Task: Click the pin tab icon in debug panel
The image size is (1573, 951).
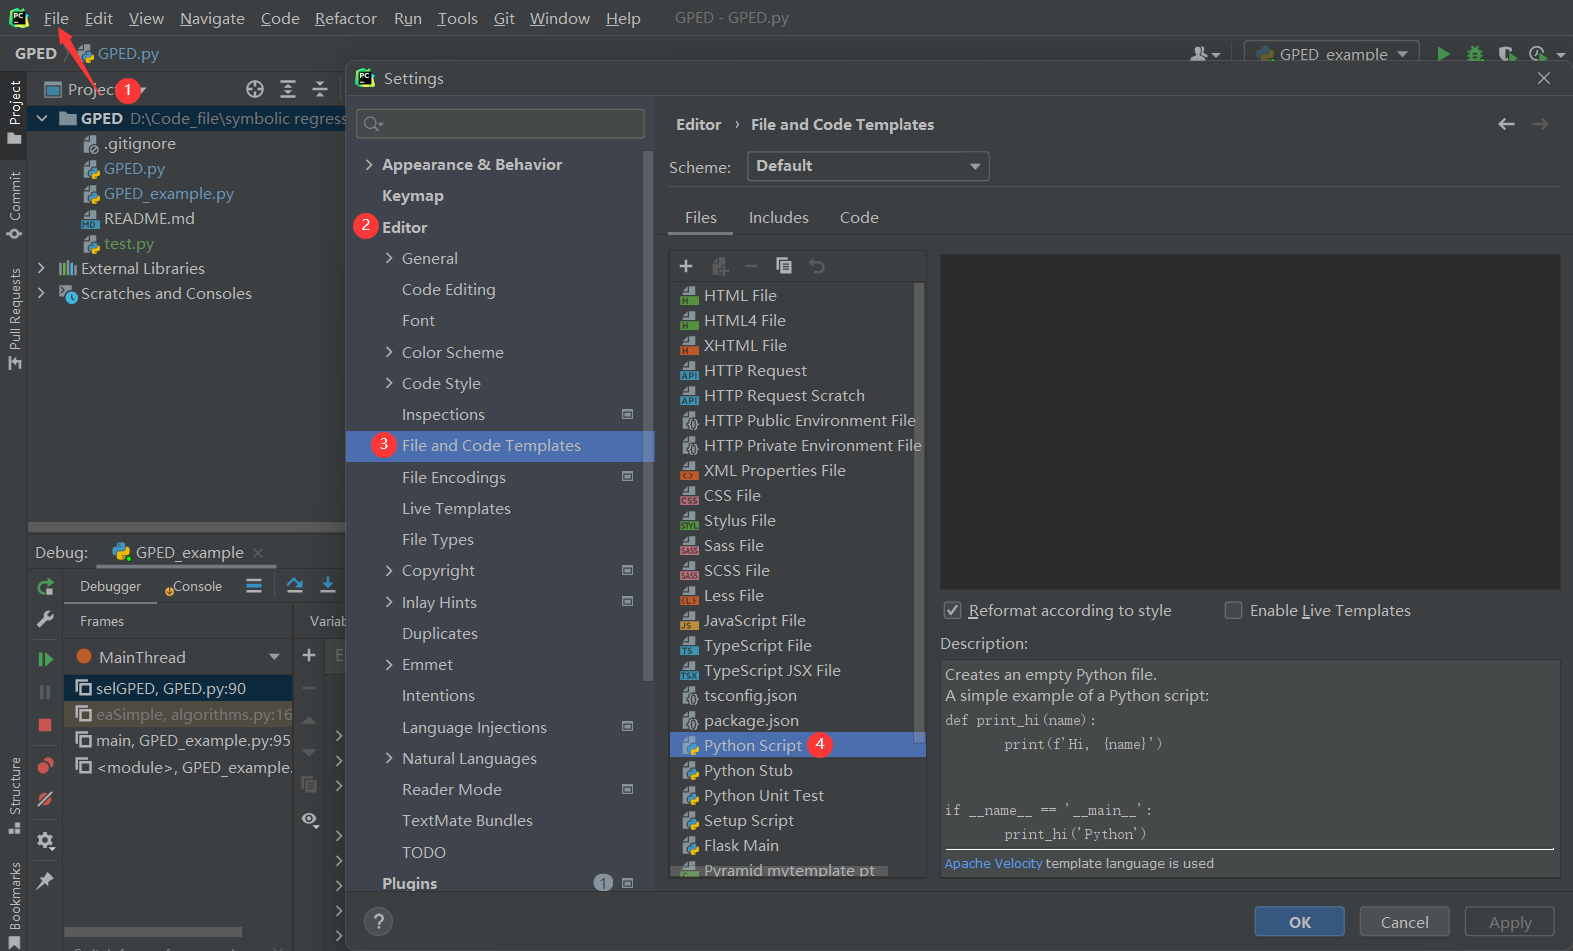Action: (x=45, y=881)
